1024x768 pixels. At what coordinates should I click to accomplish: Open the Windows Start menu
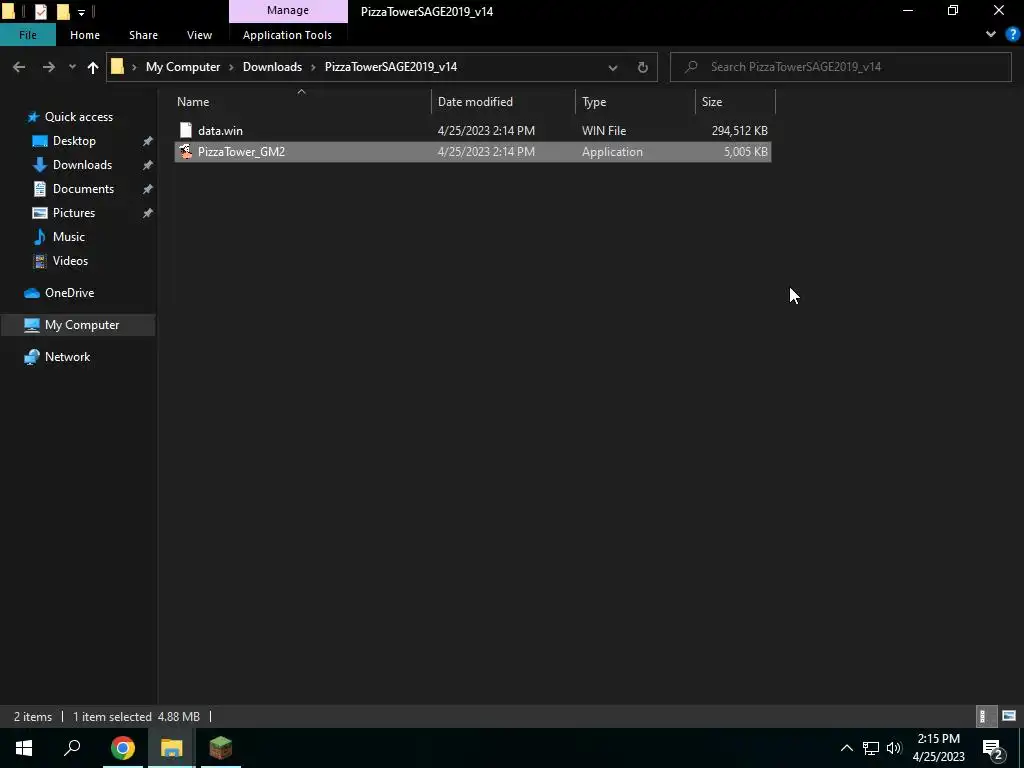coord(24,748)
